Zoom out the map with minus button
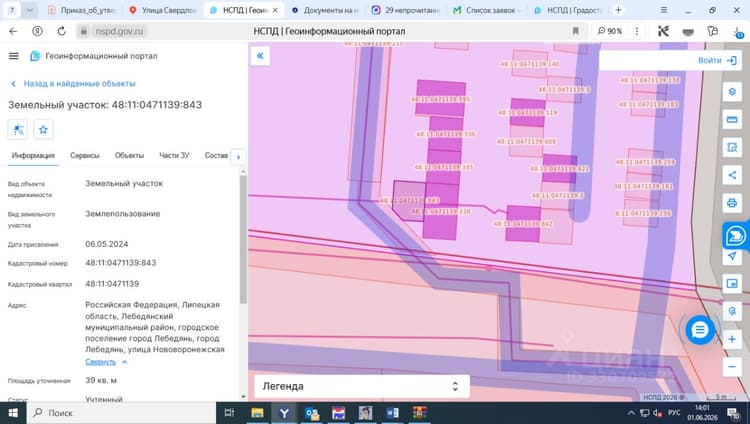 732,367
